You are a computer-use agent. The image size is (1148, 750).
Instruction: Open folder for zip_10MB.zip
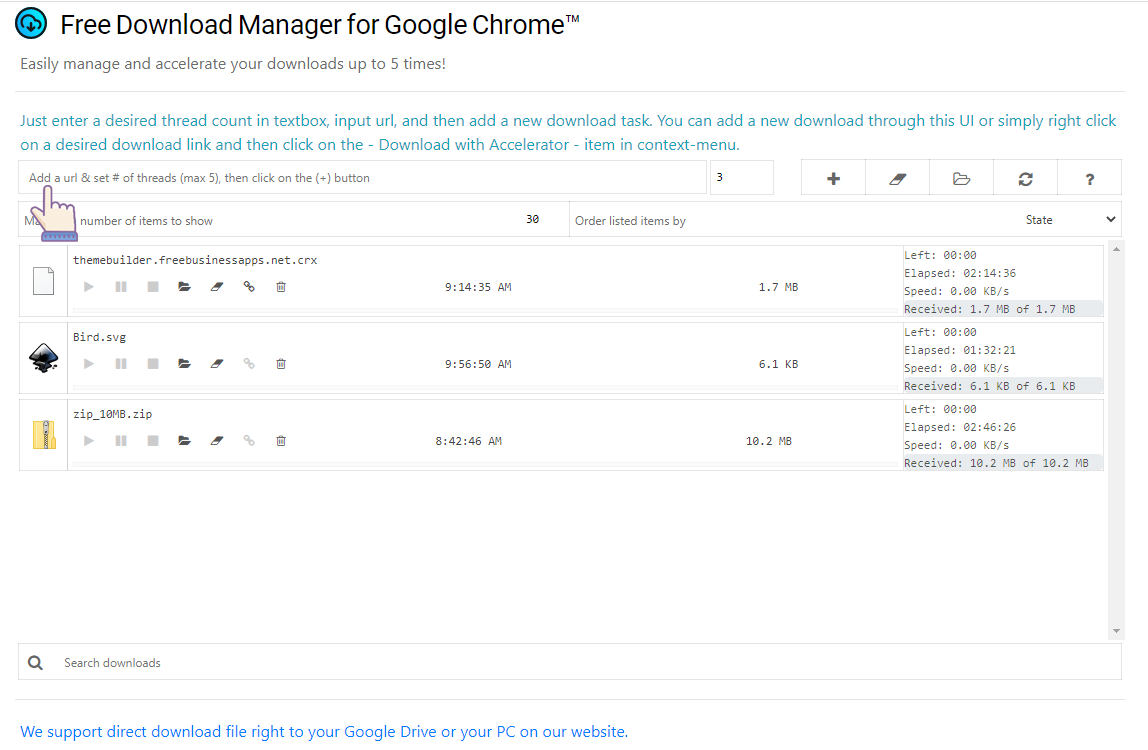click(x=184, y=441)
